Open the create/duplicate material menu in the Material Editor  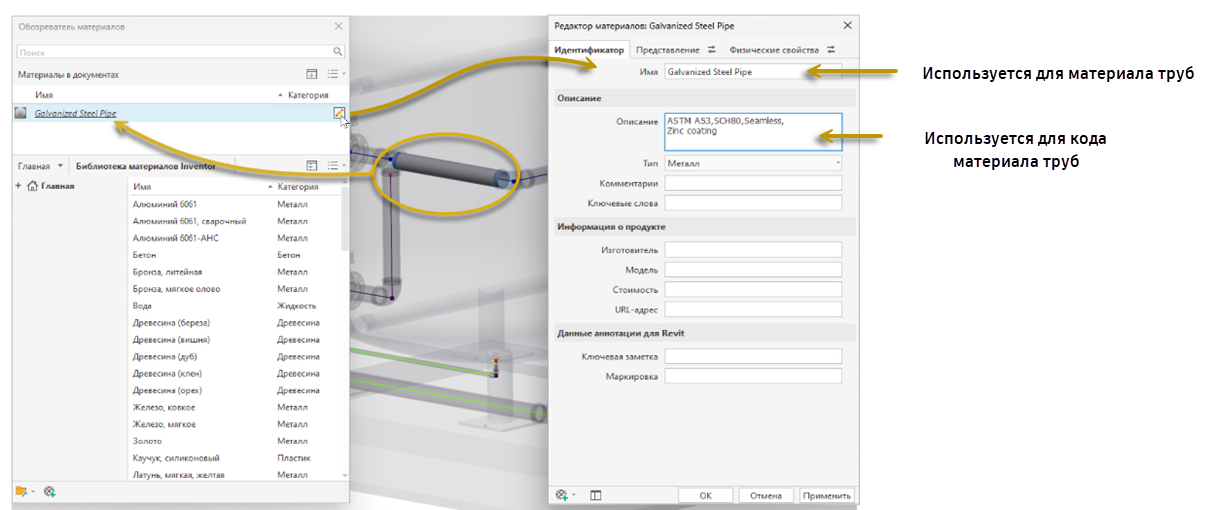click(565, 494)
